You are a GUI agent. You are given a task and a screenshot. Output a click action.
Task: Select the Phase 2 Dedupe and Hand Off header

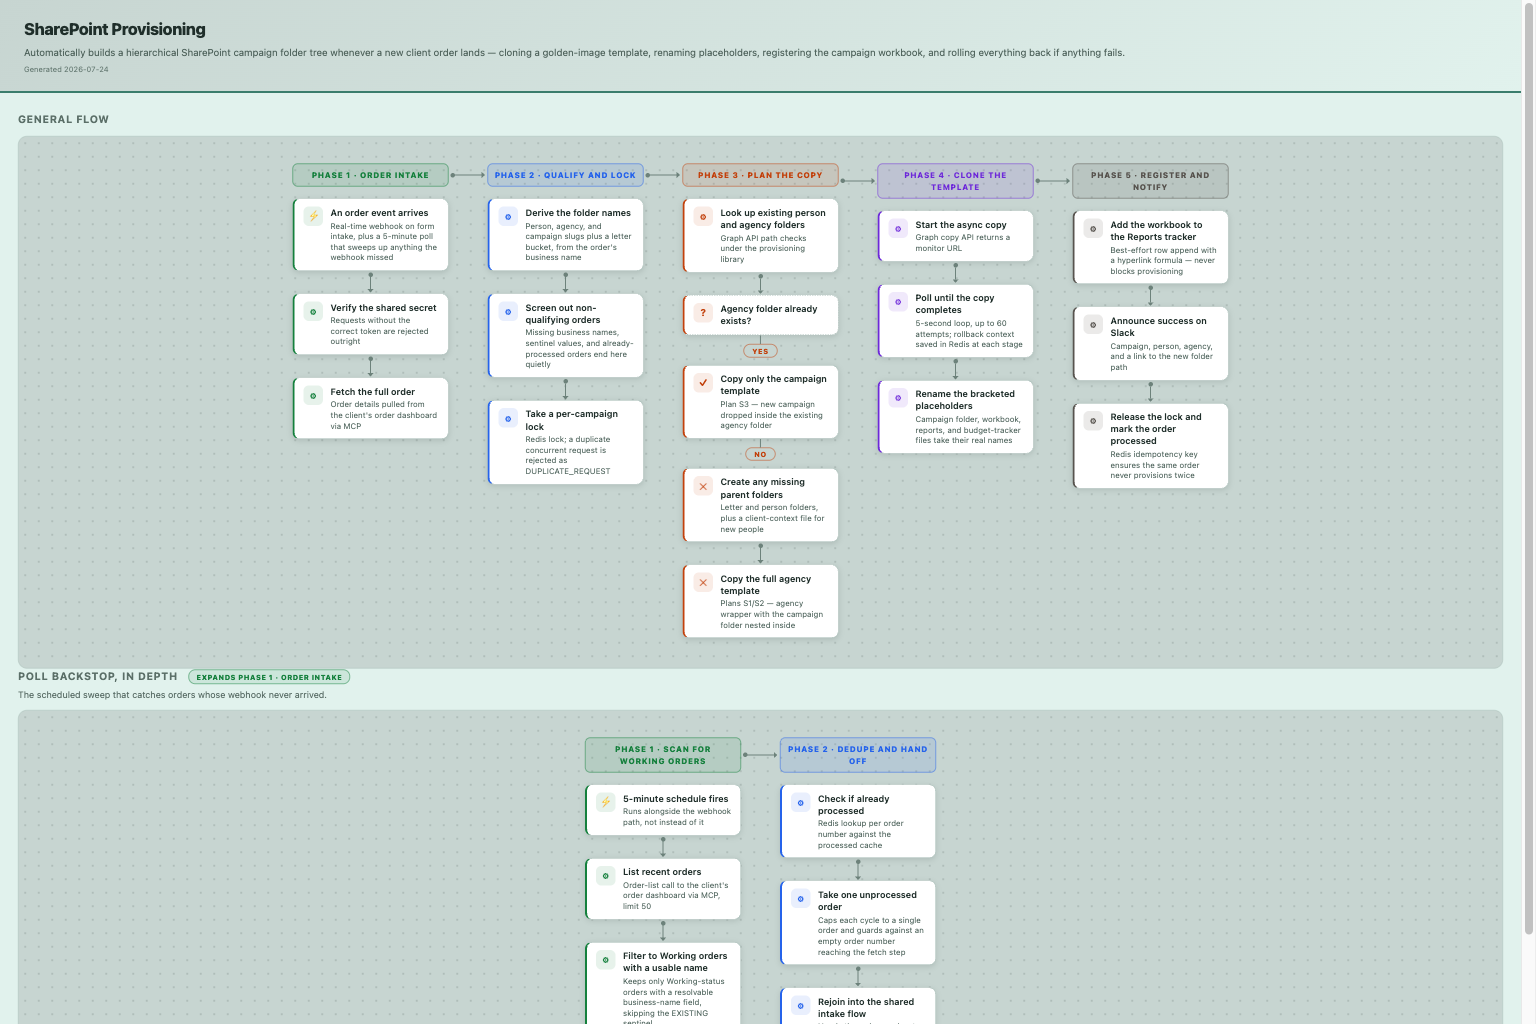[x=858, y=755]
